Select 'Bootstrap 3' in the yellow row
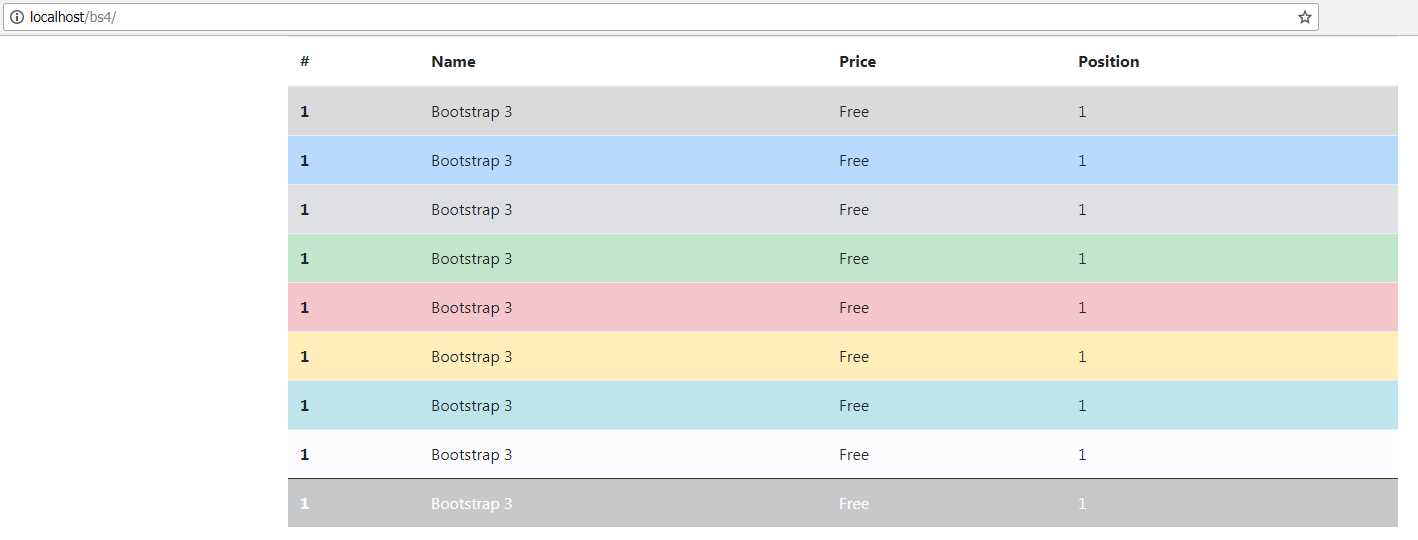The image size is (1418, 540). click(471, 357)
